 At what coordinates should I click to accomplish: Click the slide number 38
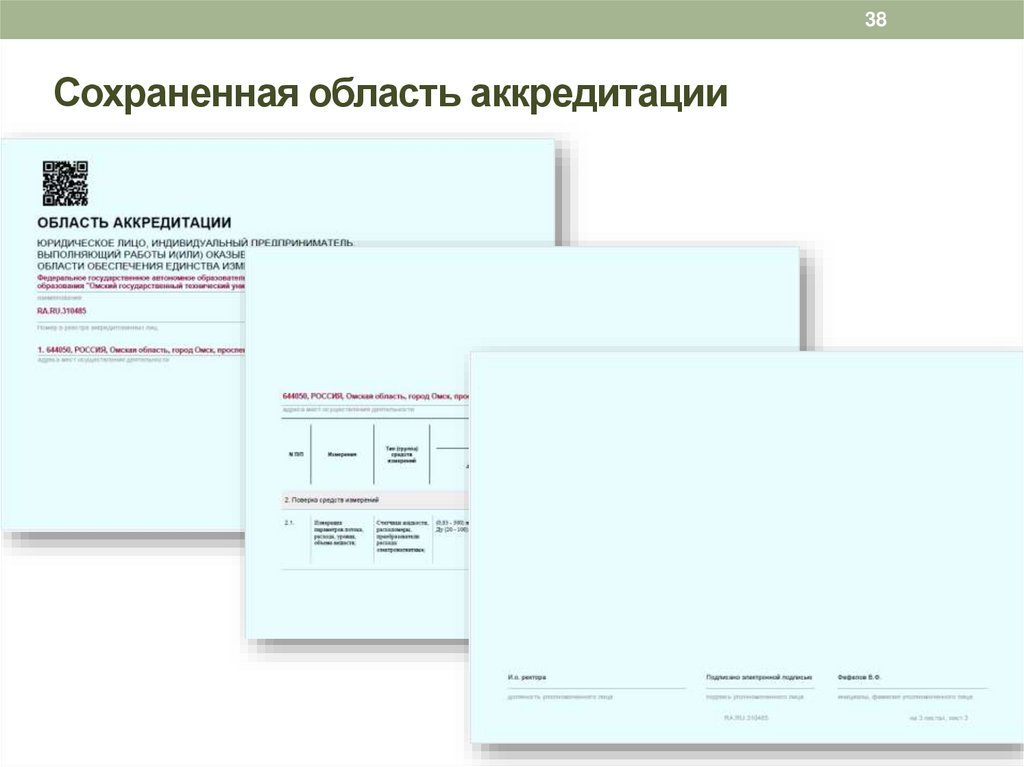875,17
